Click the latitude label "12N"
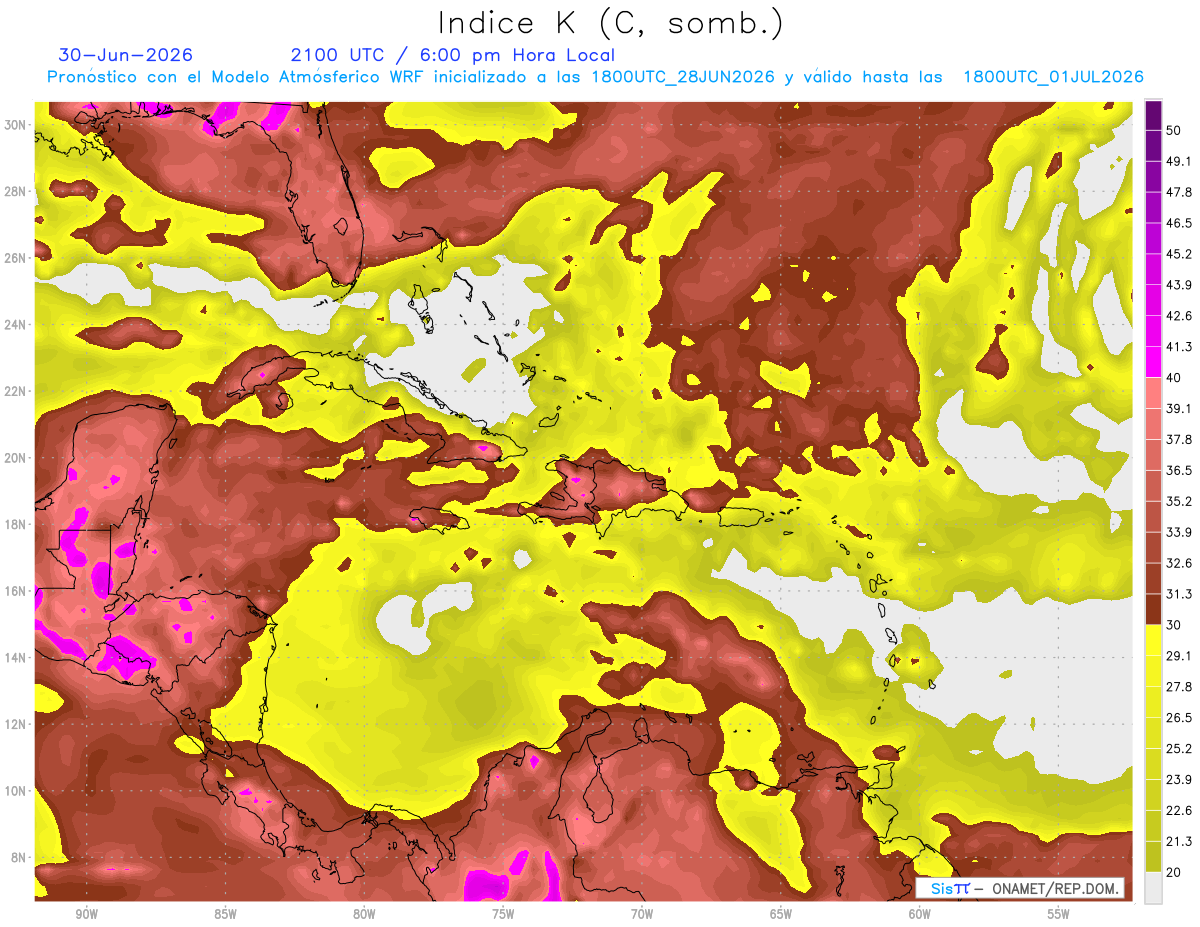Screen dimensions: 1200x927 click(x=16, y=724)
